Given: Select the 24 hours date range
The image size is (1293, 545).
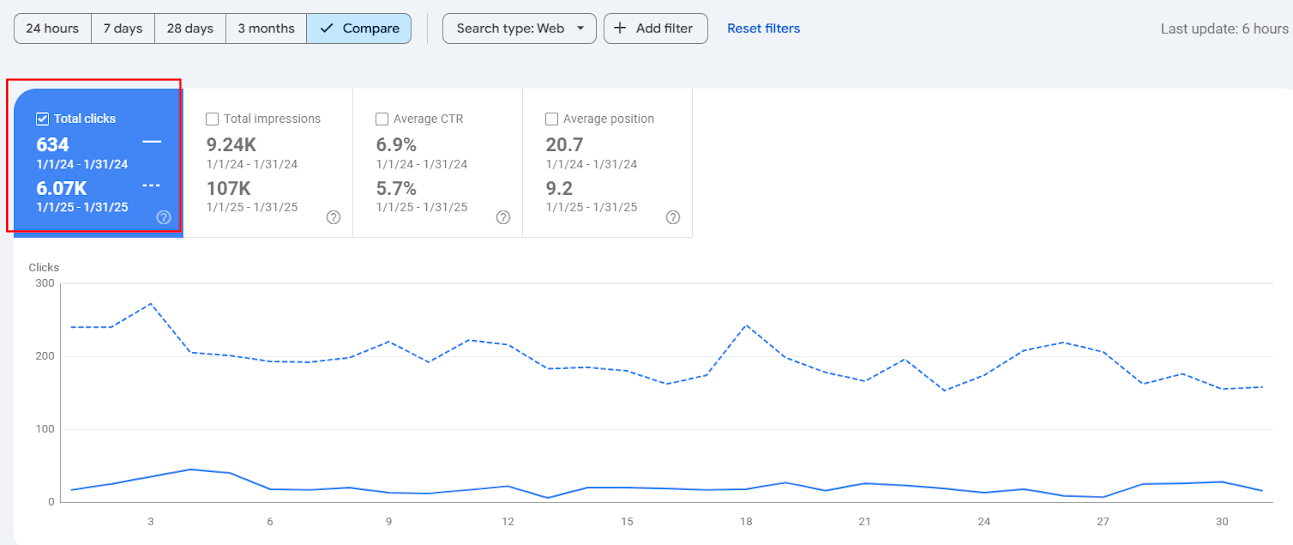Looking at the screenshot, I should [52, 28].
